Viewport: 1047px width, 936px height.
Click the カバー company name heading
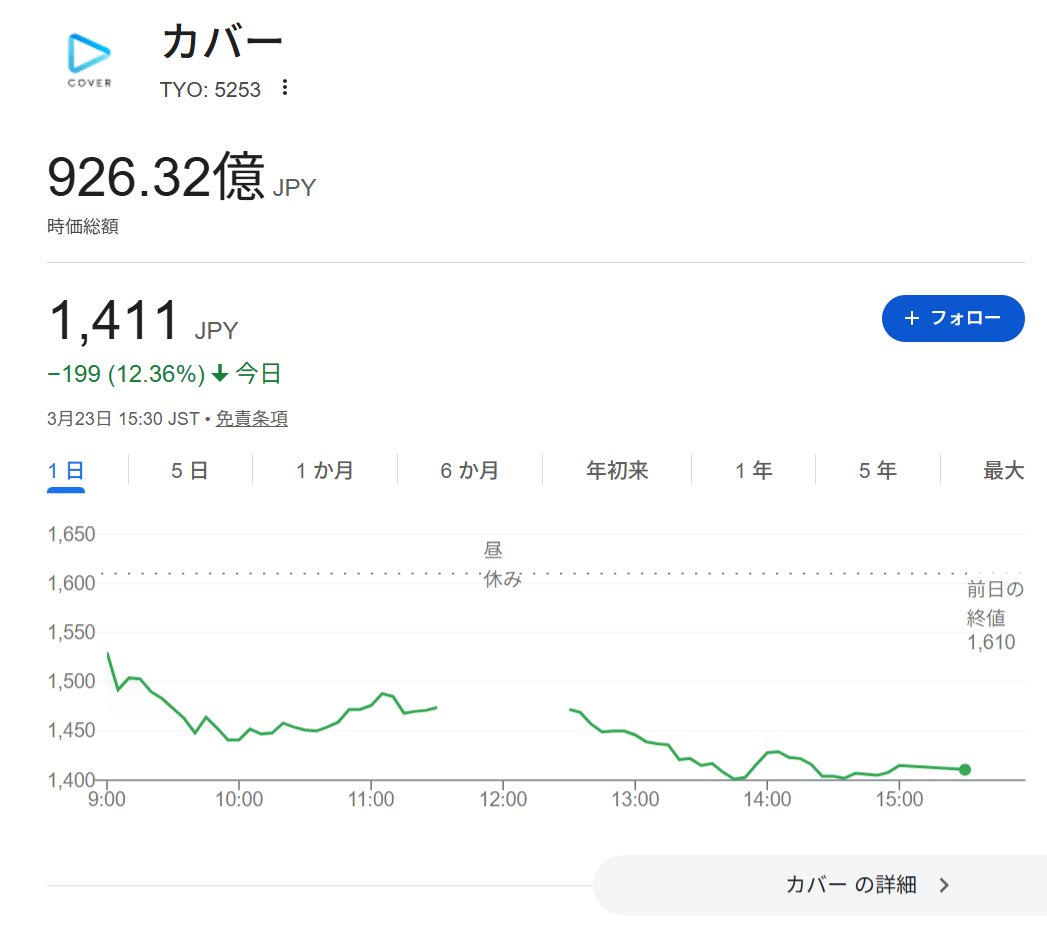[x=222, y=43]
